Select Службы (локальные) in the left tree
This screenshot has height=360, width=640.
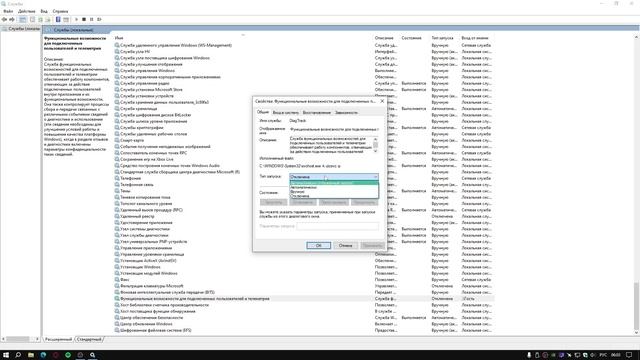(21, 29)
